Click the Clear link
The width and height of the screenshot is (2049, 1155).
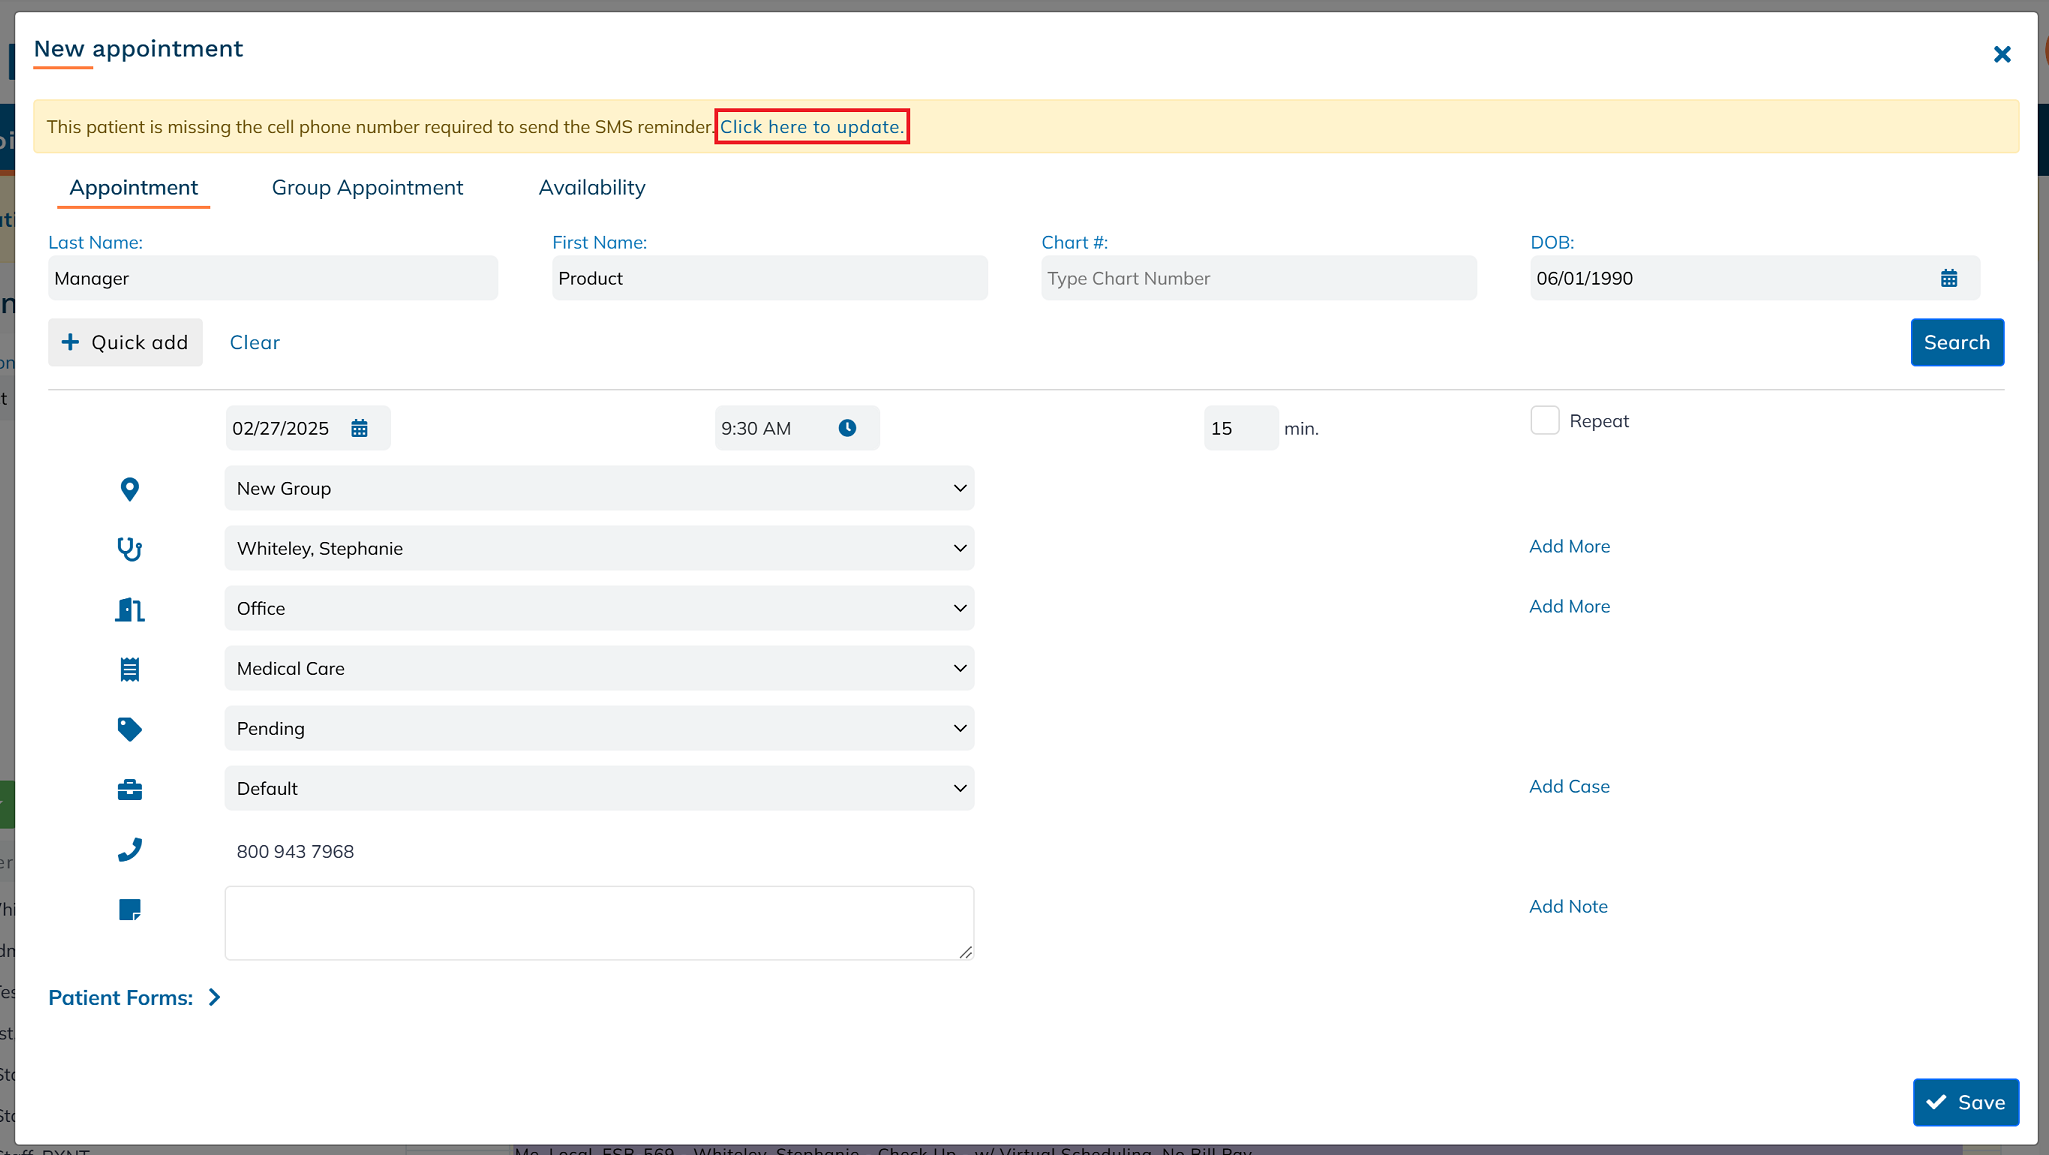[255, 342]
